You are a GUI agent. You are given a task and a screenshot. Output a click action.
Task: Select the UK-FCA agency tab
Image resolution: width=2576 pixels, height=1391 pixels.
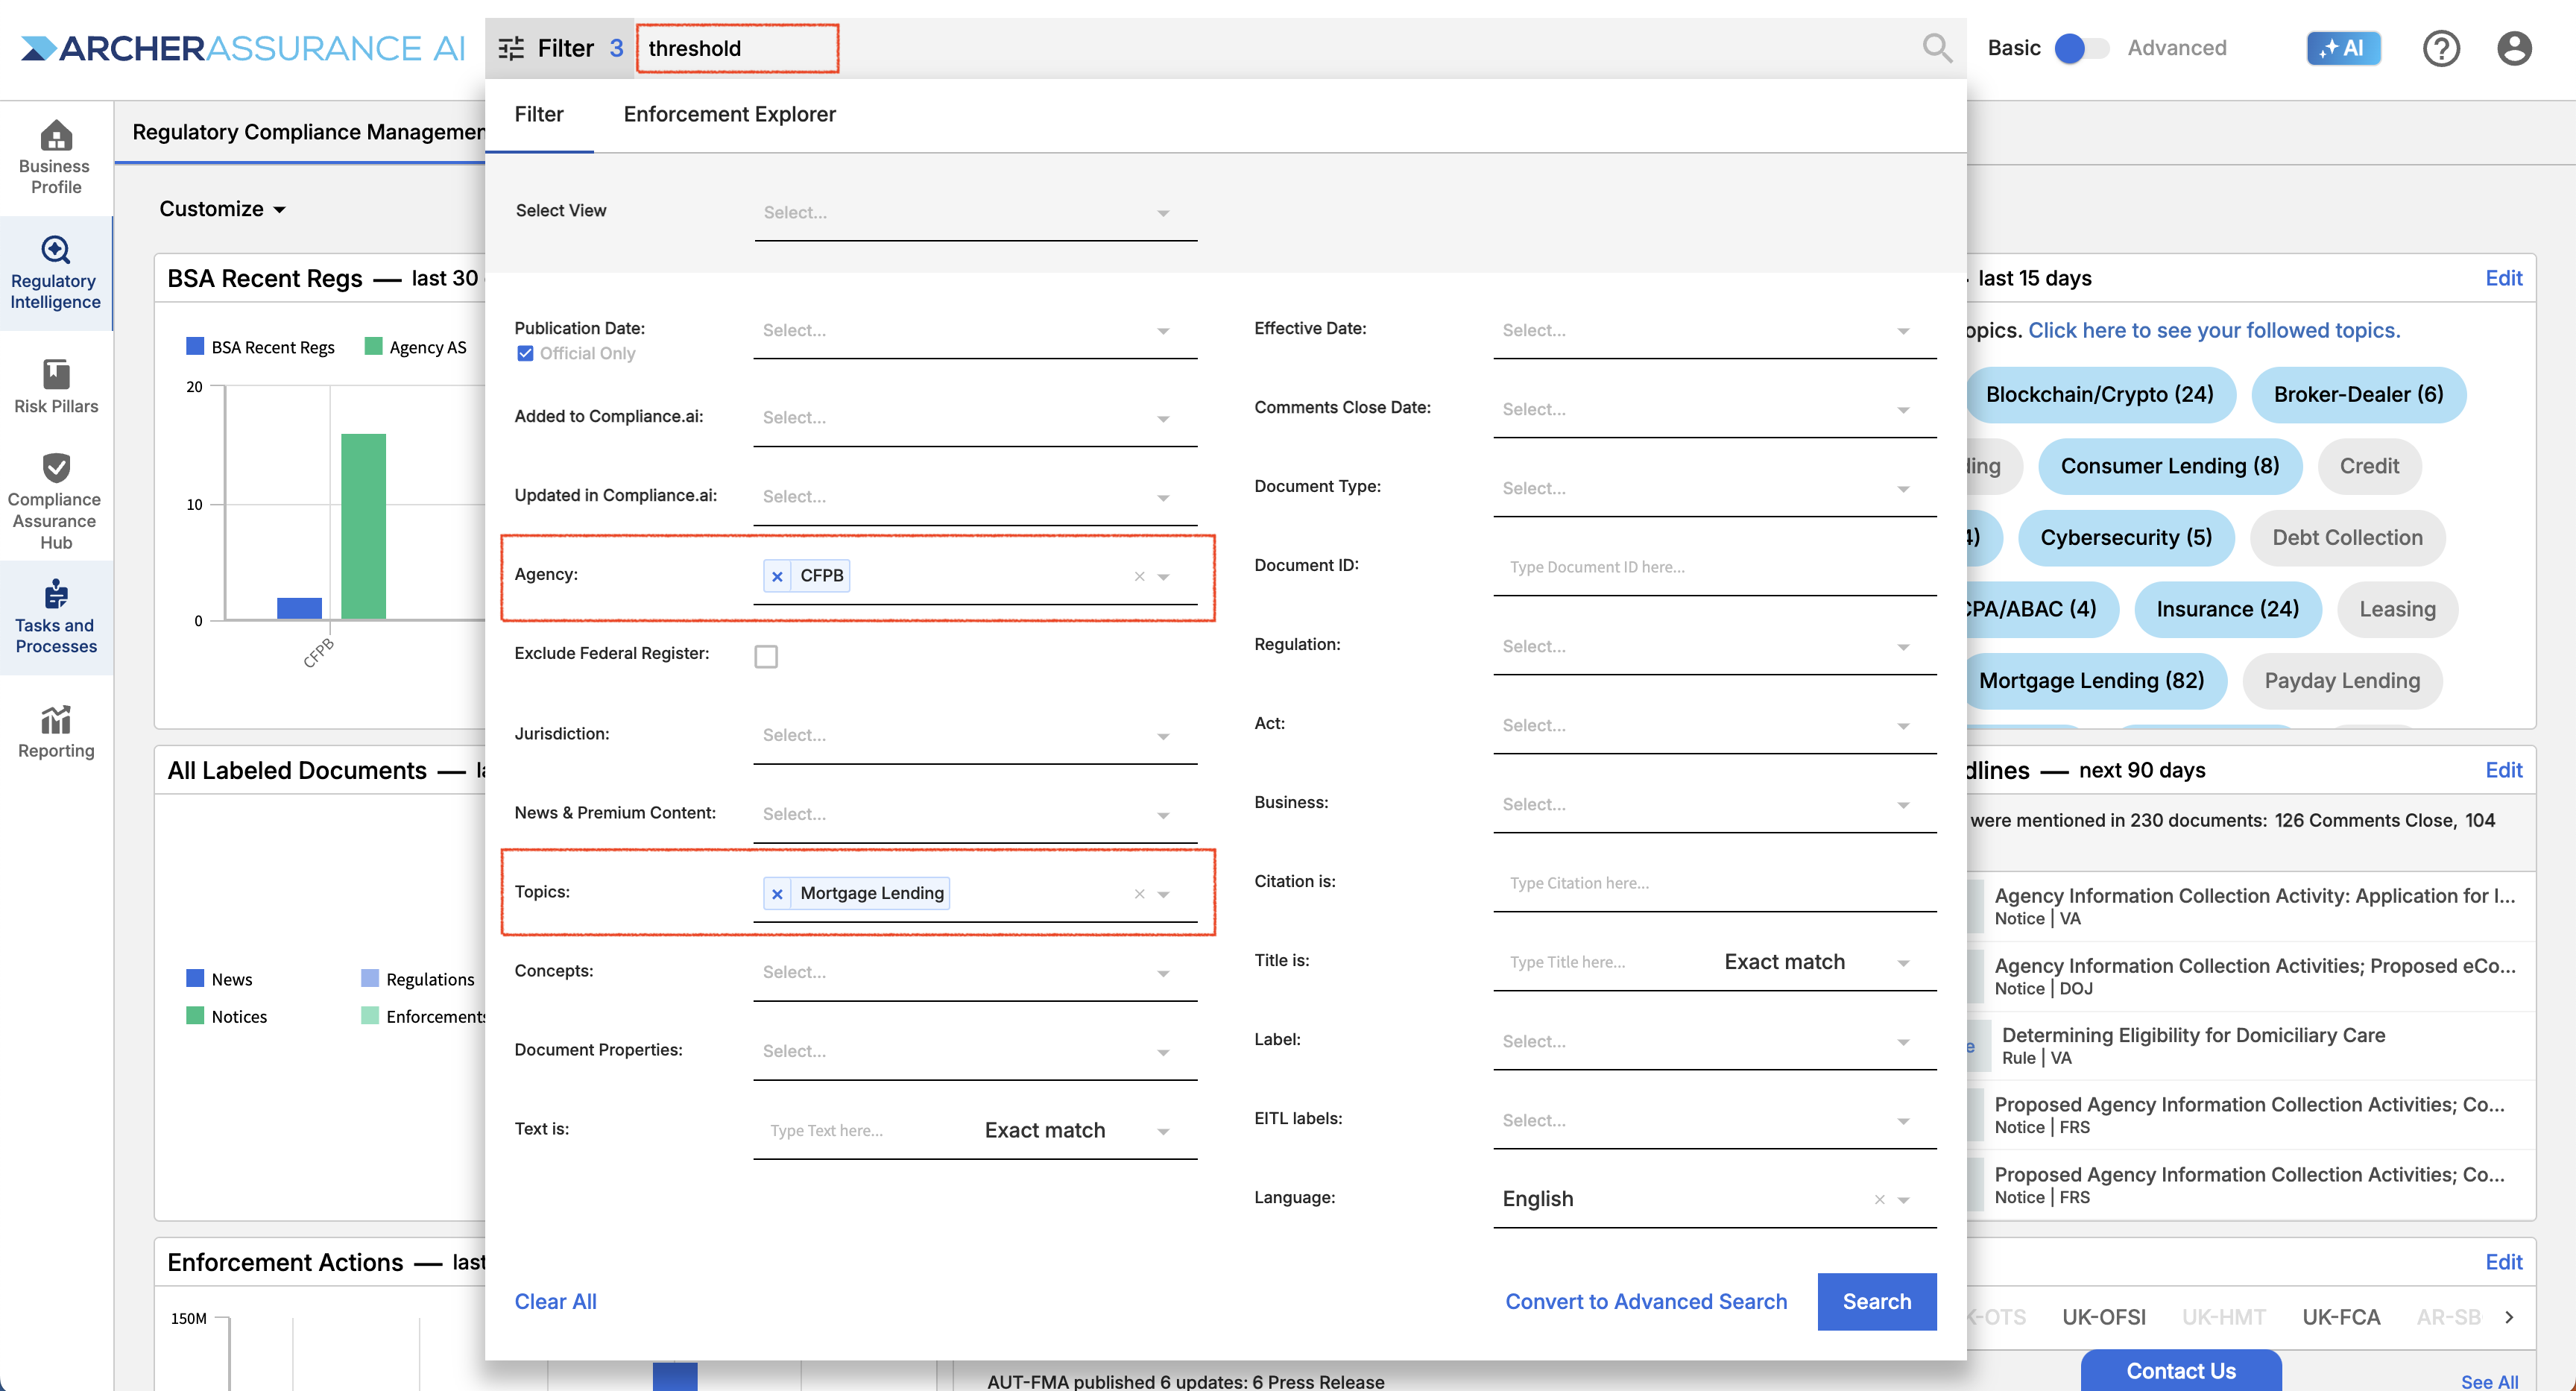coord(2341,1317)
